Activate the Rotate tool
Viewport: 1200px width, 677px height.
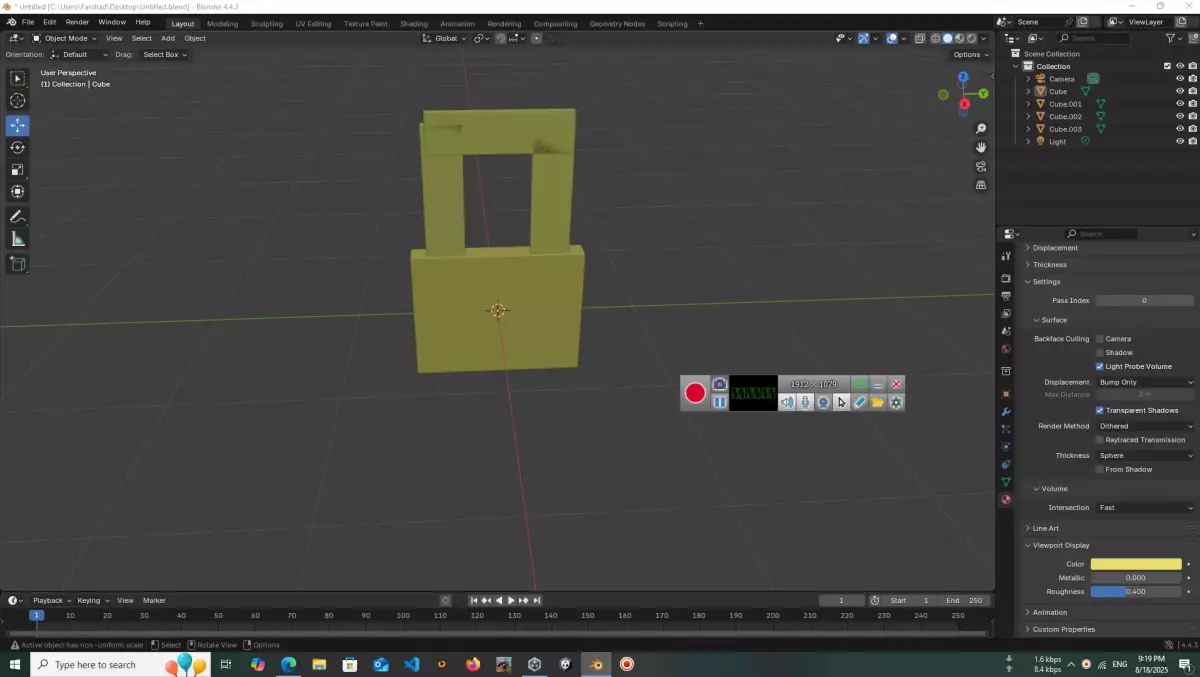click(17, 147)
